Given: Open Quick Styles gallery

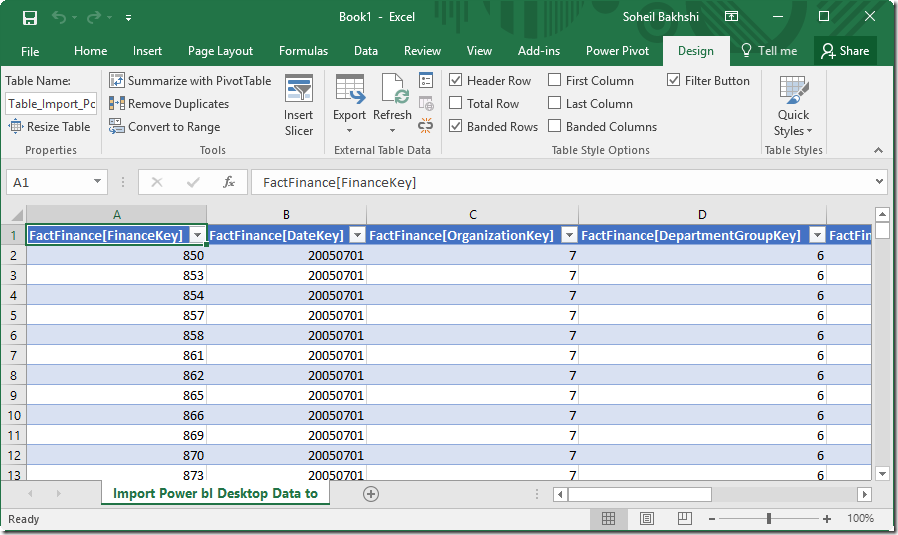Looking at the screenshot, I should pyautogui.click(x=793, y=107).
